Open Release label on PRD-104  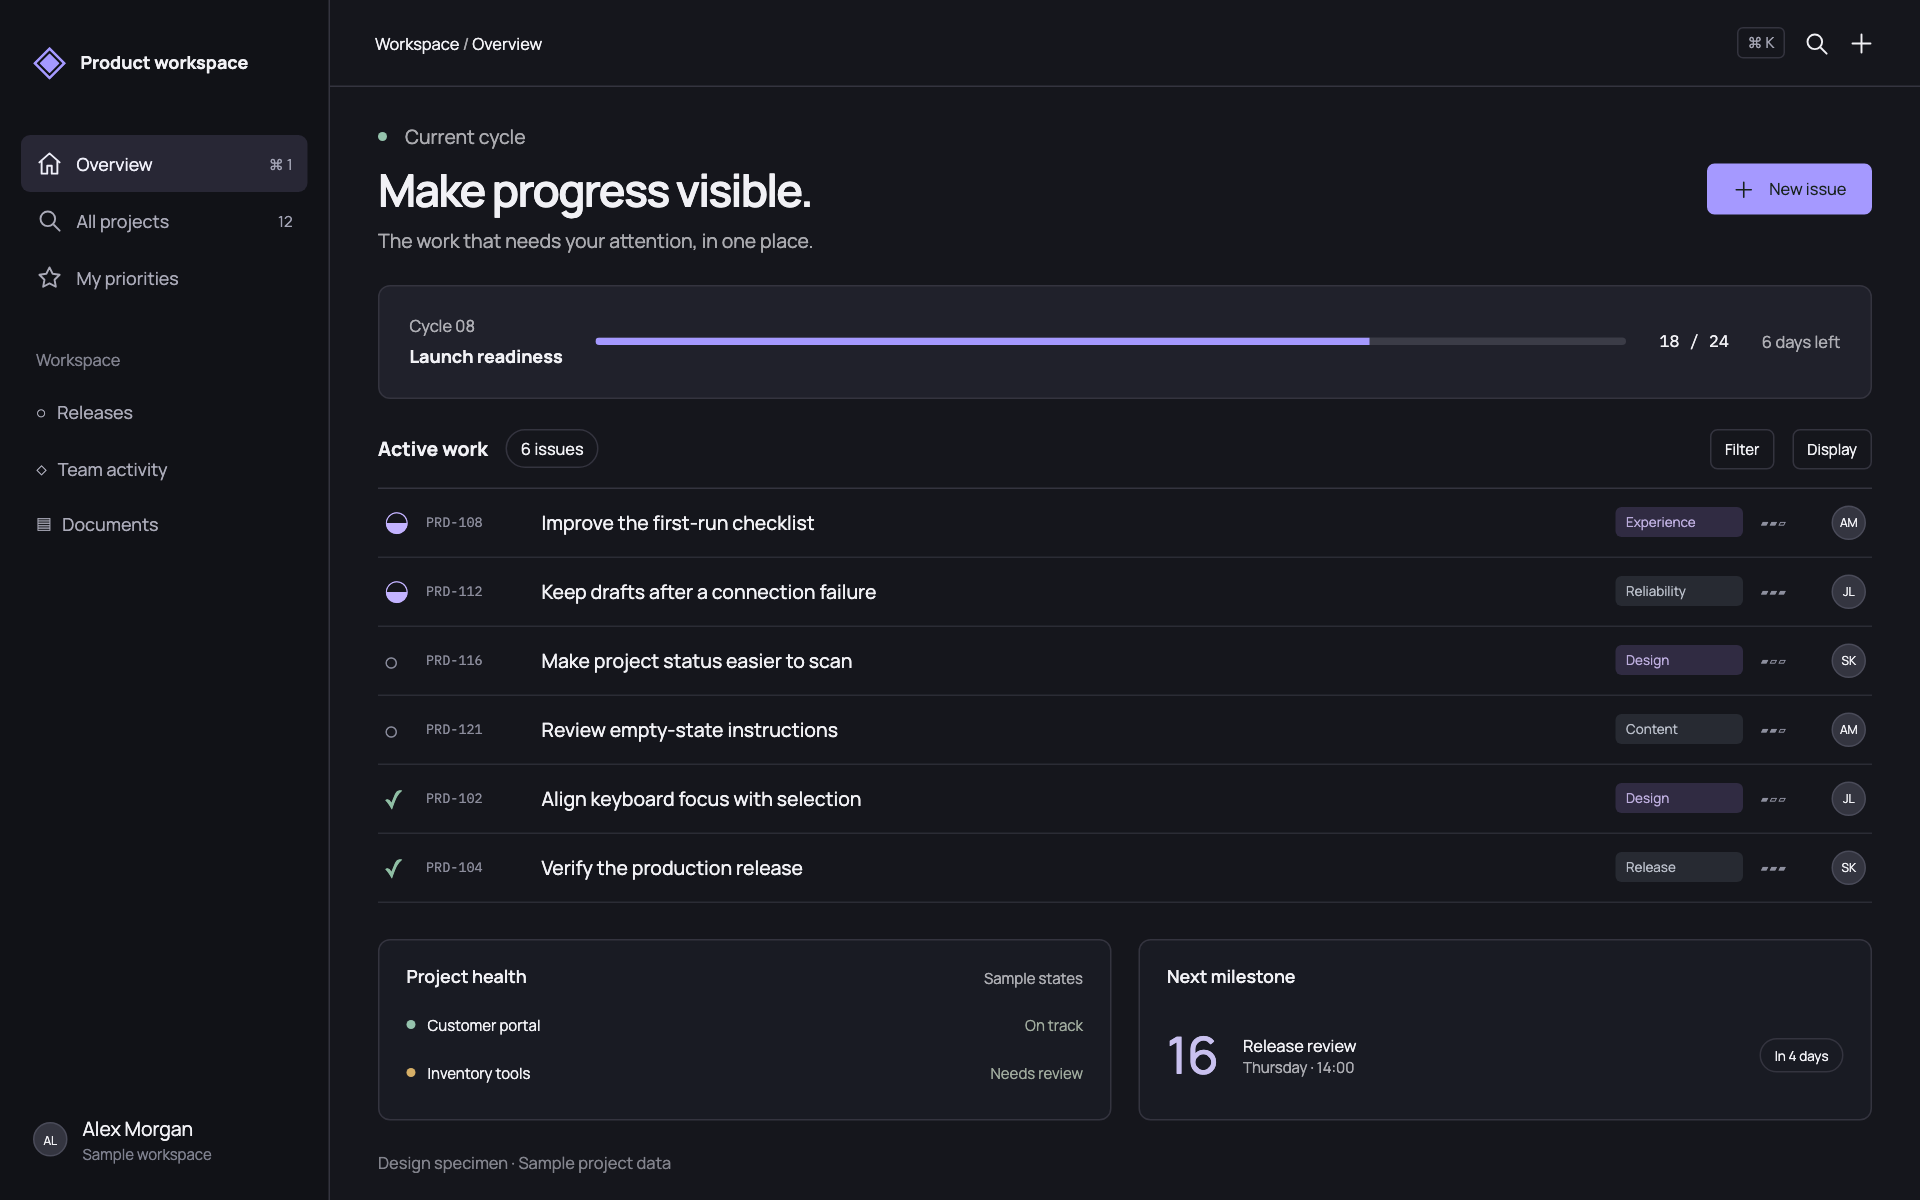point(1678,867)
